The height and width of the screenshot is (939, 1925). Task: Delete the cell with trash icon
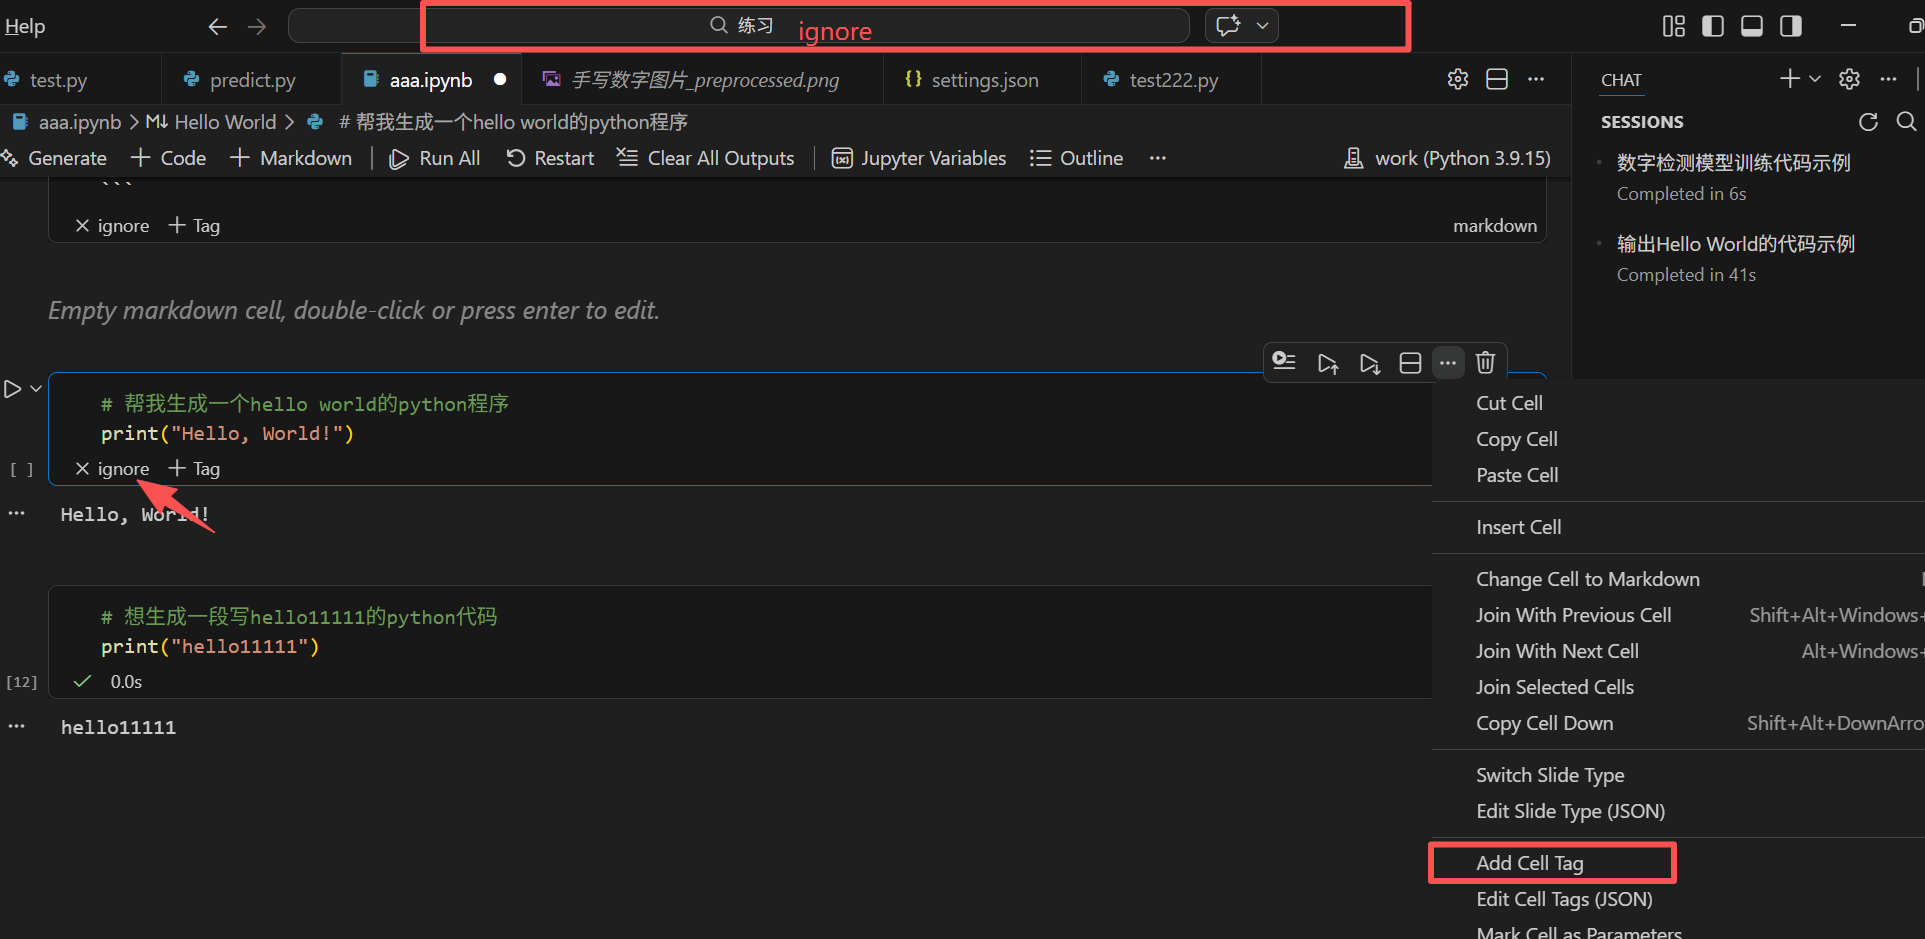[1486, 362]
